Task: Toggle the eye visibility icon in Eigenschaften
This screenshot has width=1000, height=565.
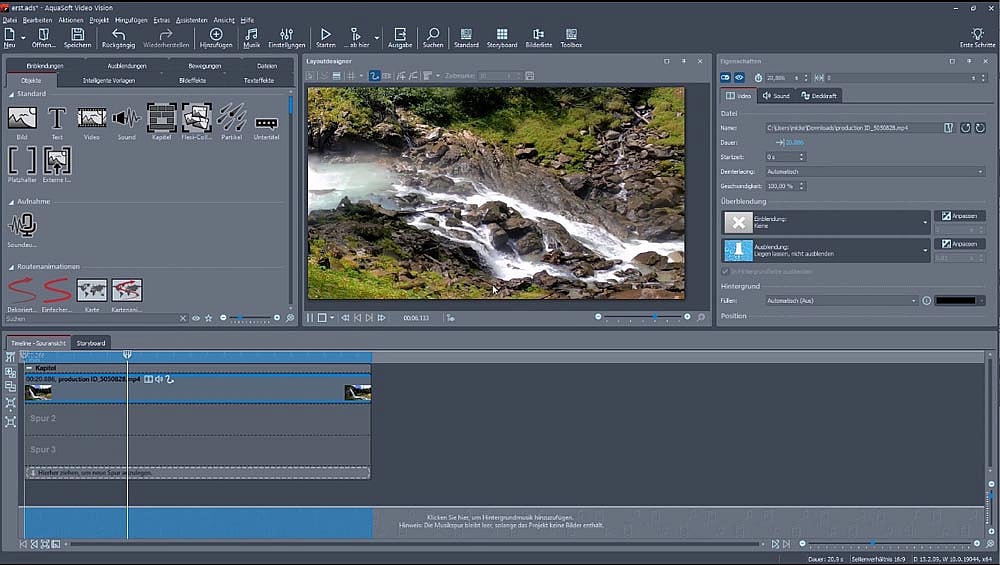Action: pos(740,77)
